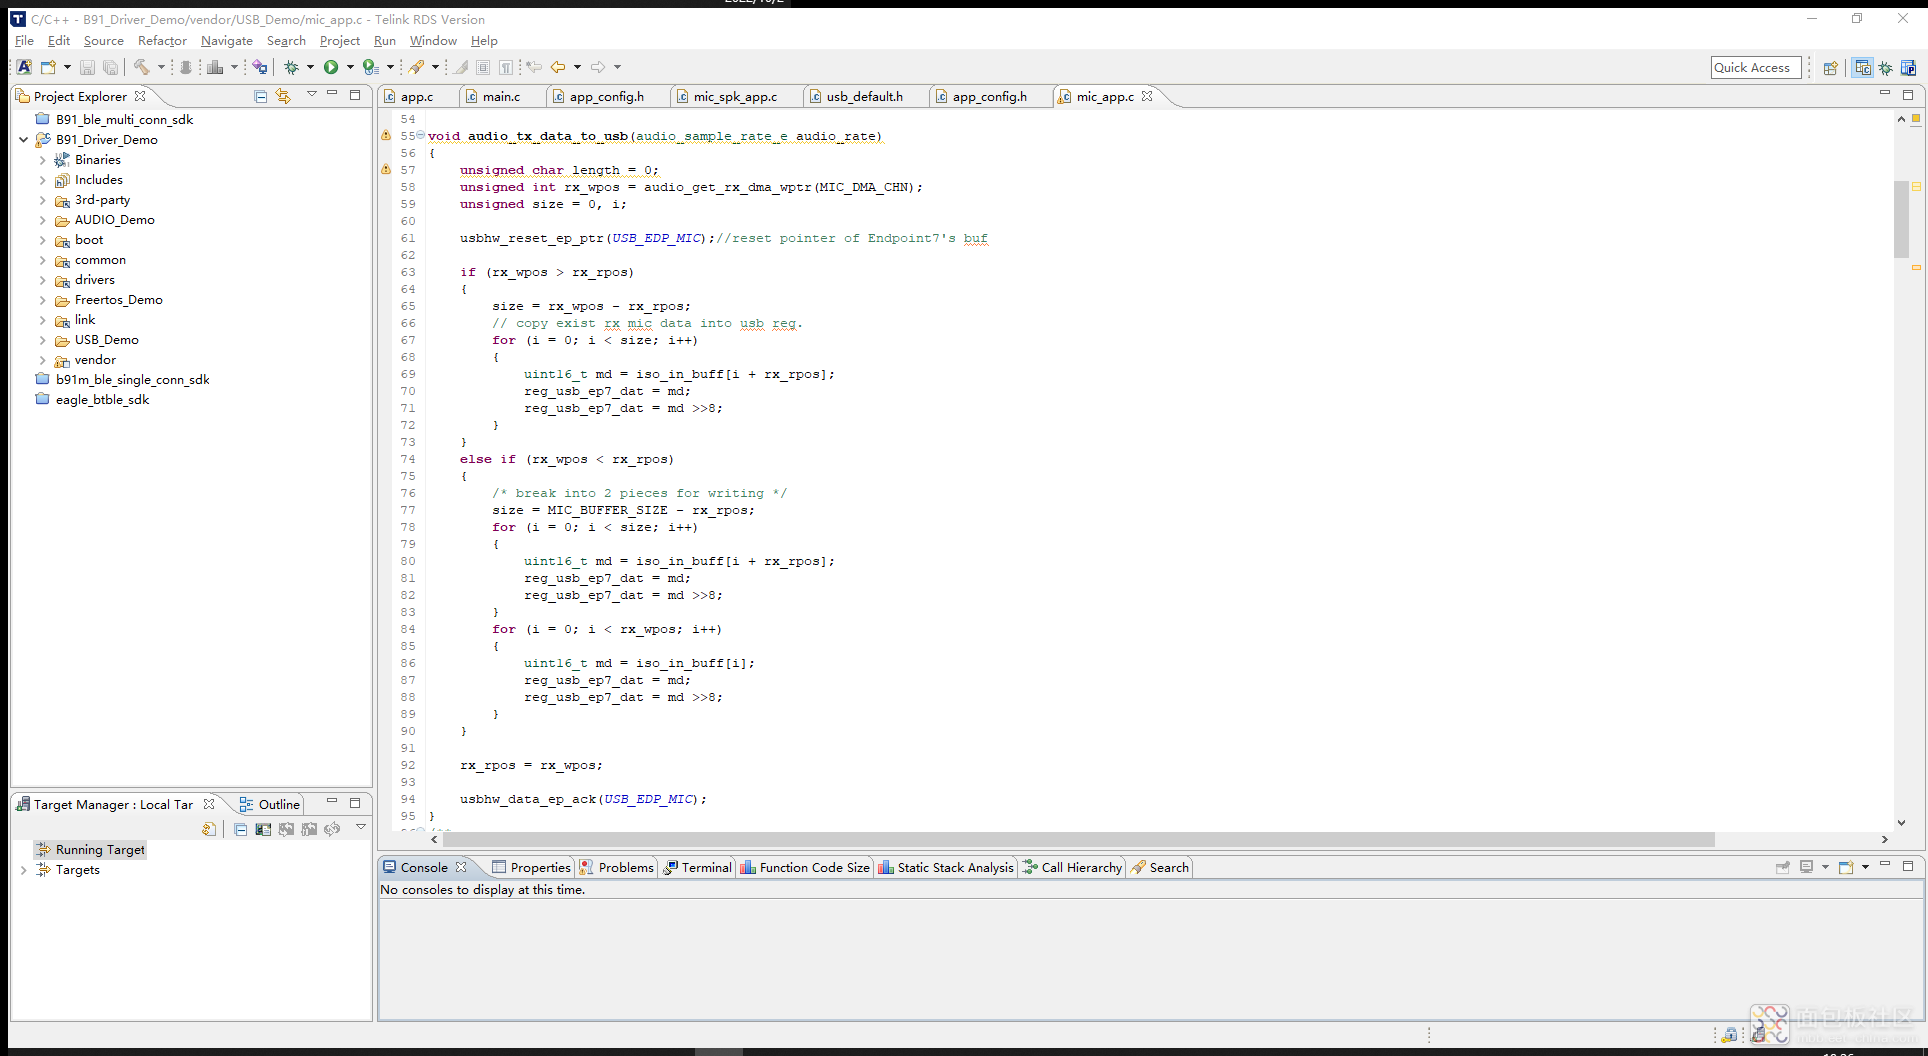Screen dimensions: 1928x1056
Task: Open Project Explorer View Menu triangle
Action: [x=311, y=95]
